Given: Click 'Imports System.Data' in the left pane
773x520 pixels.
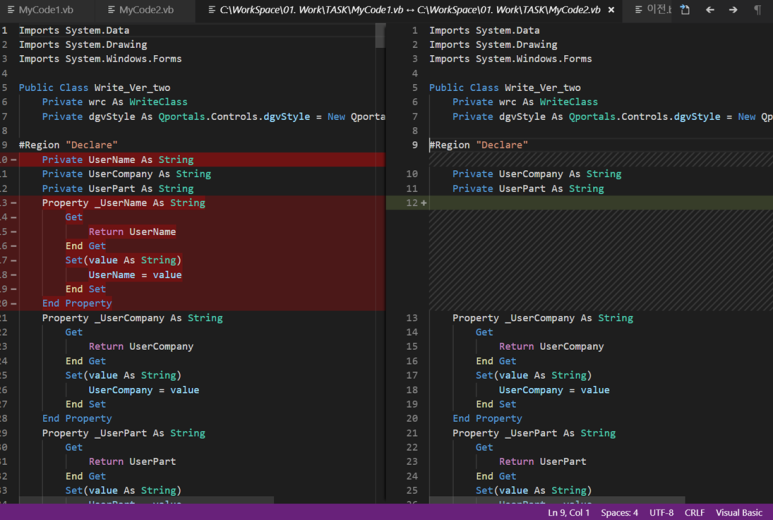Looking at the screenshot, I should point(74,31).
